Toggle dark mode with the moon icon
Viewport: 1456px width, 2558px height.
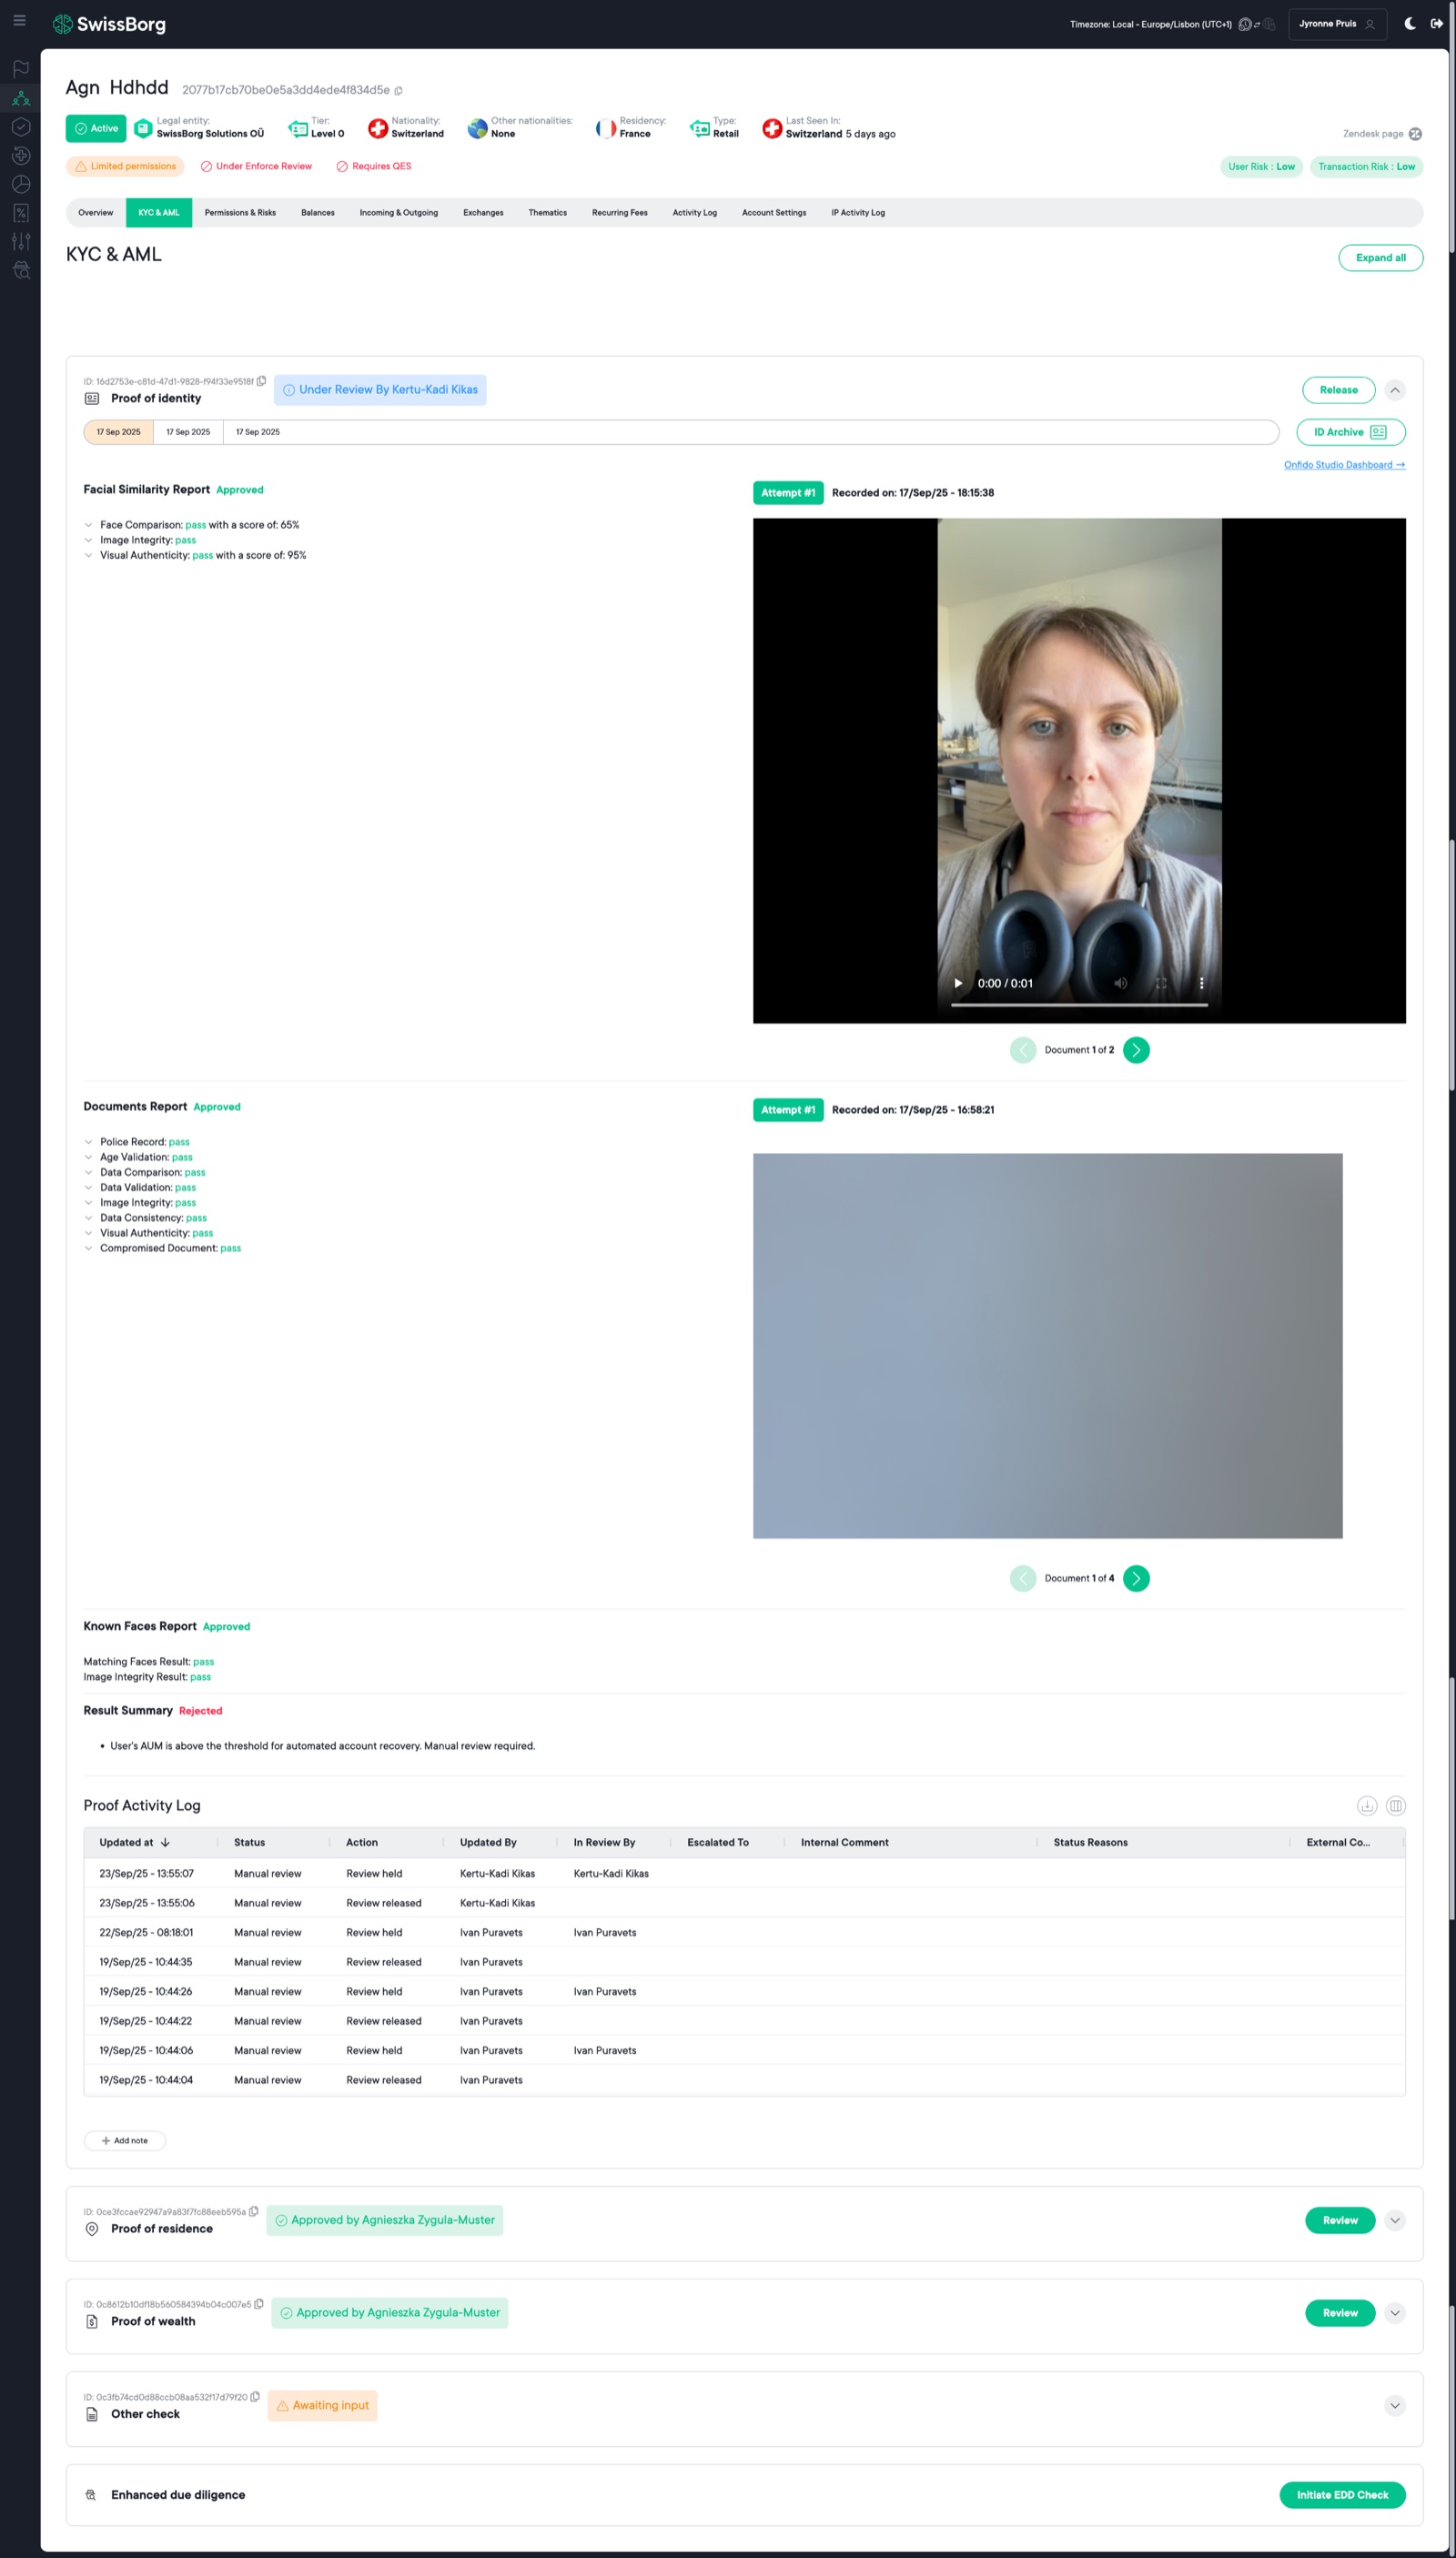[x=1410, y=24]
